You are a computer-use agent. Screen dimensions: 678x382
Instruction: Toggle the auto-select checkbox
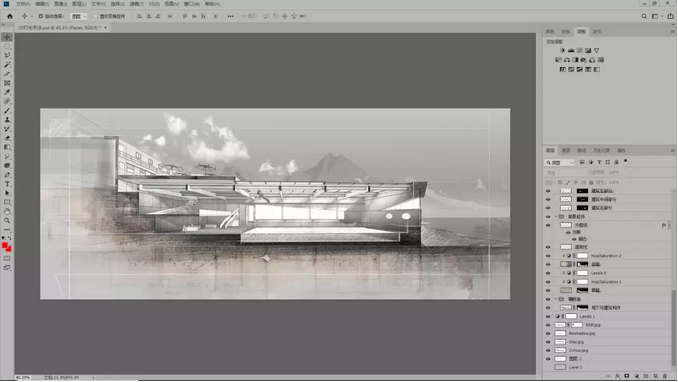[x=41, y=16]
